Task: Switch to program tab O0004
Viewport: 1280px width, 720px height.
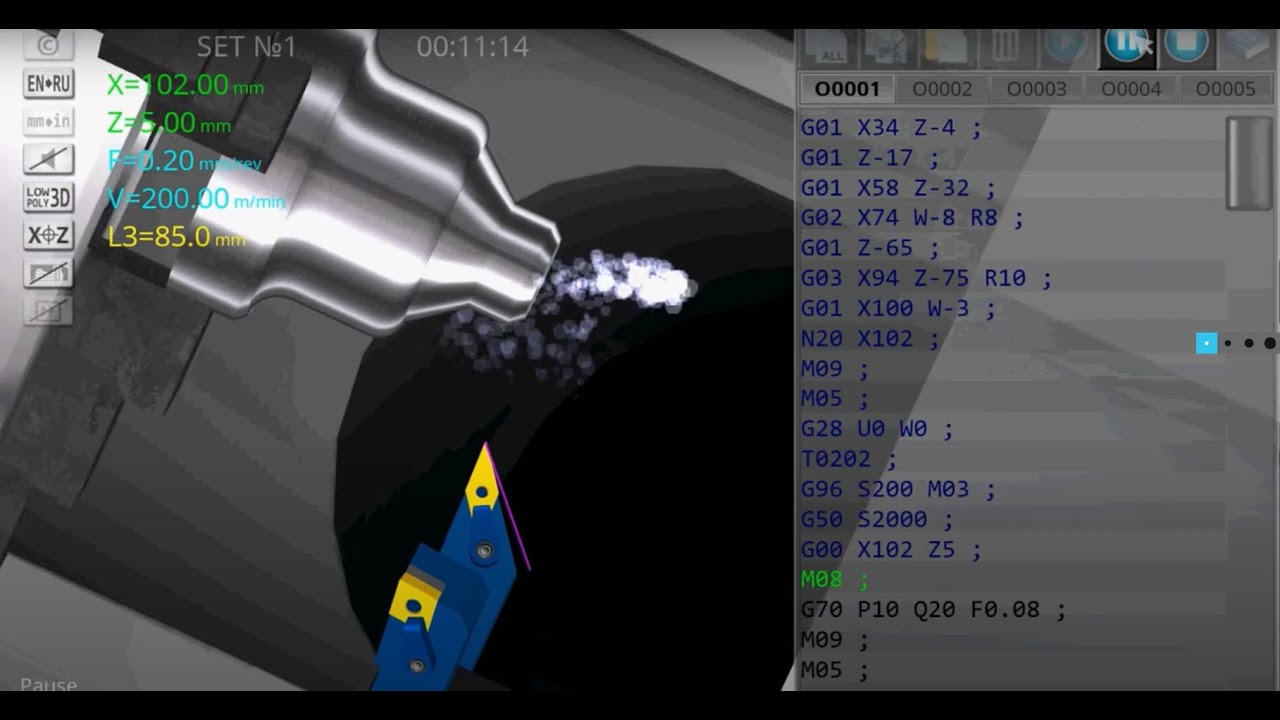Action: [x=1131, y=89]
